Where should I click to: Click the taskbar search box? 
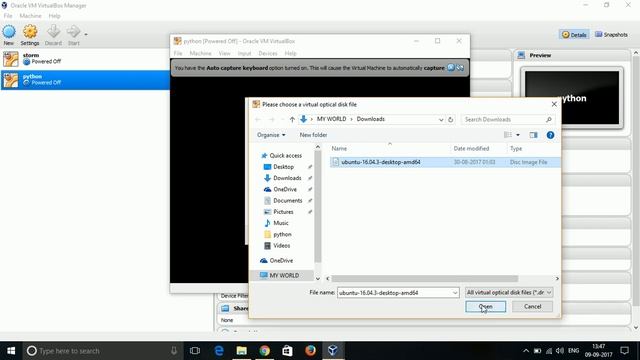pos(102,351)
